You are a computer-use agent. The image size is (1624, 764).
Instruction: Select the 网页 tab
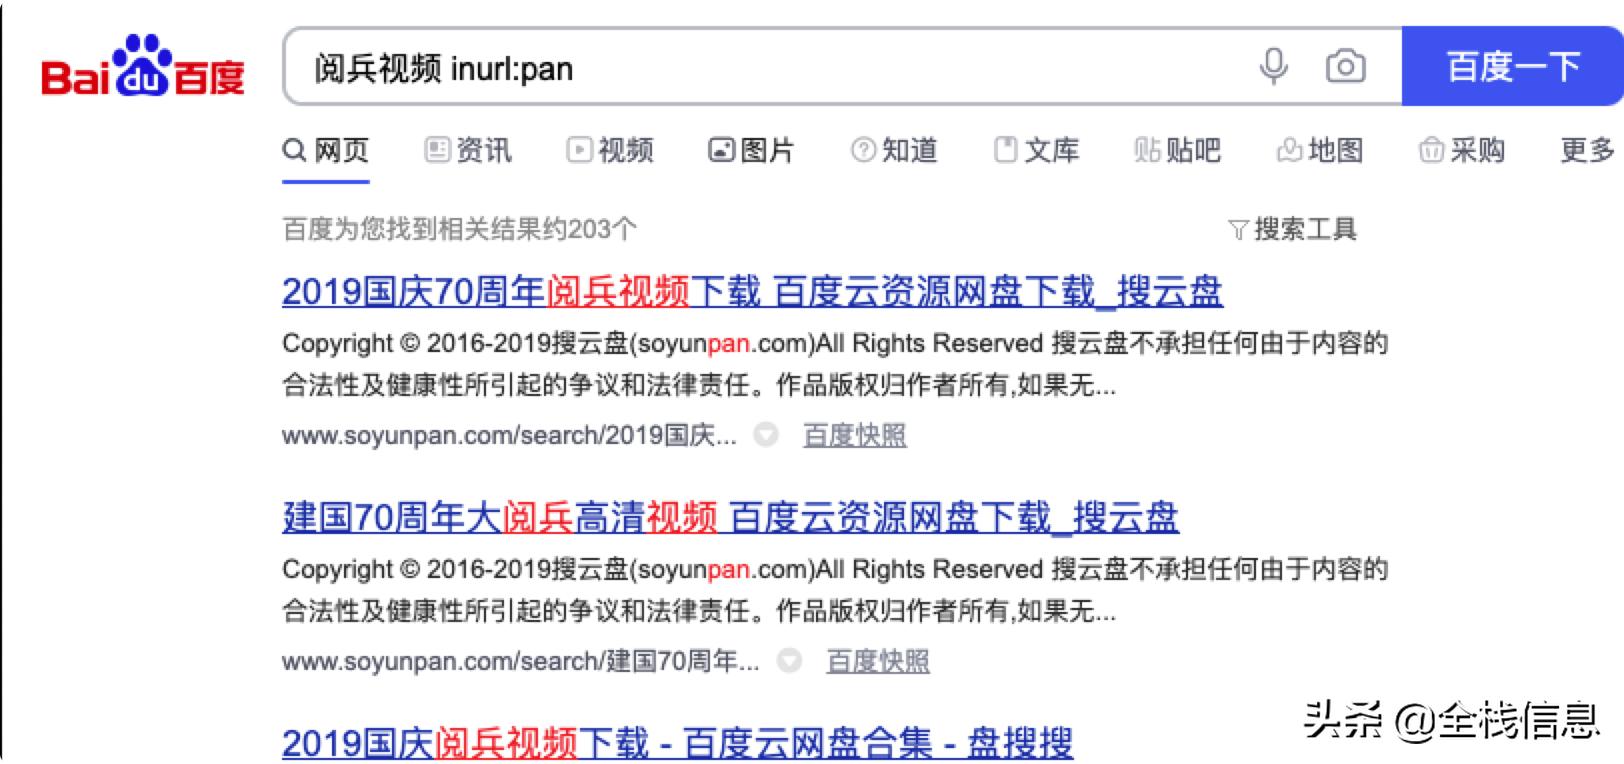click(x=326, y=151)
